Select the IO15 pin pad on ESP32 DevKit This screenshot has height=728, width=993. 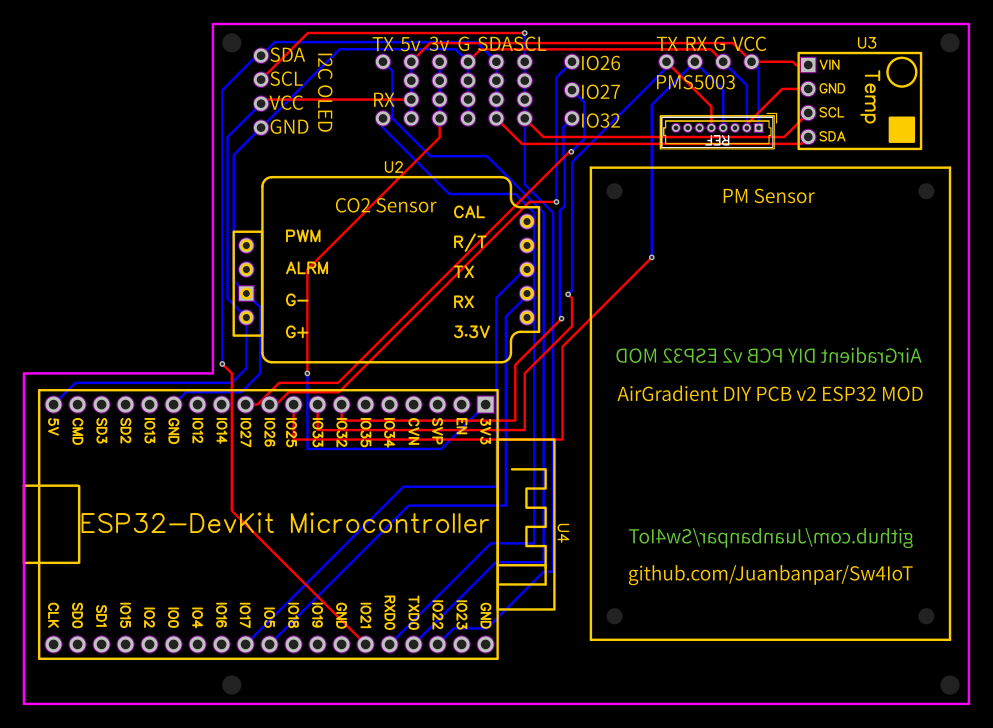(125, 644)
